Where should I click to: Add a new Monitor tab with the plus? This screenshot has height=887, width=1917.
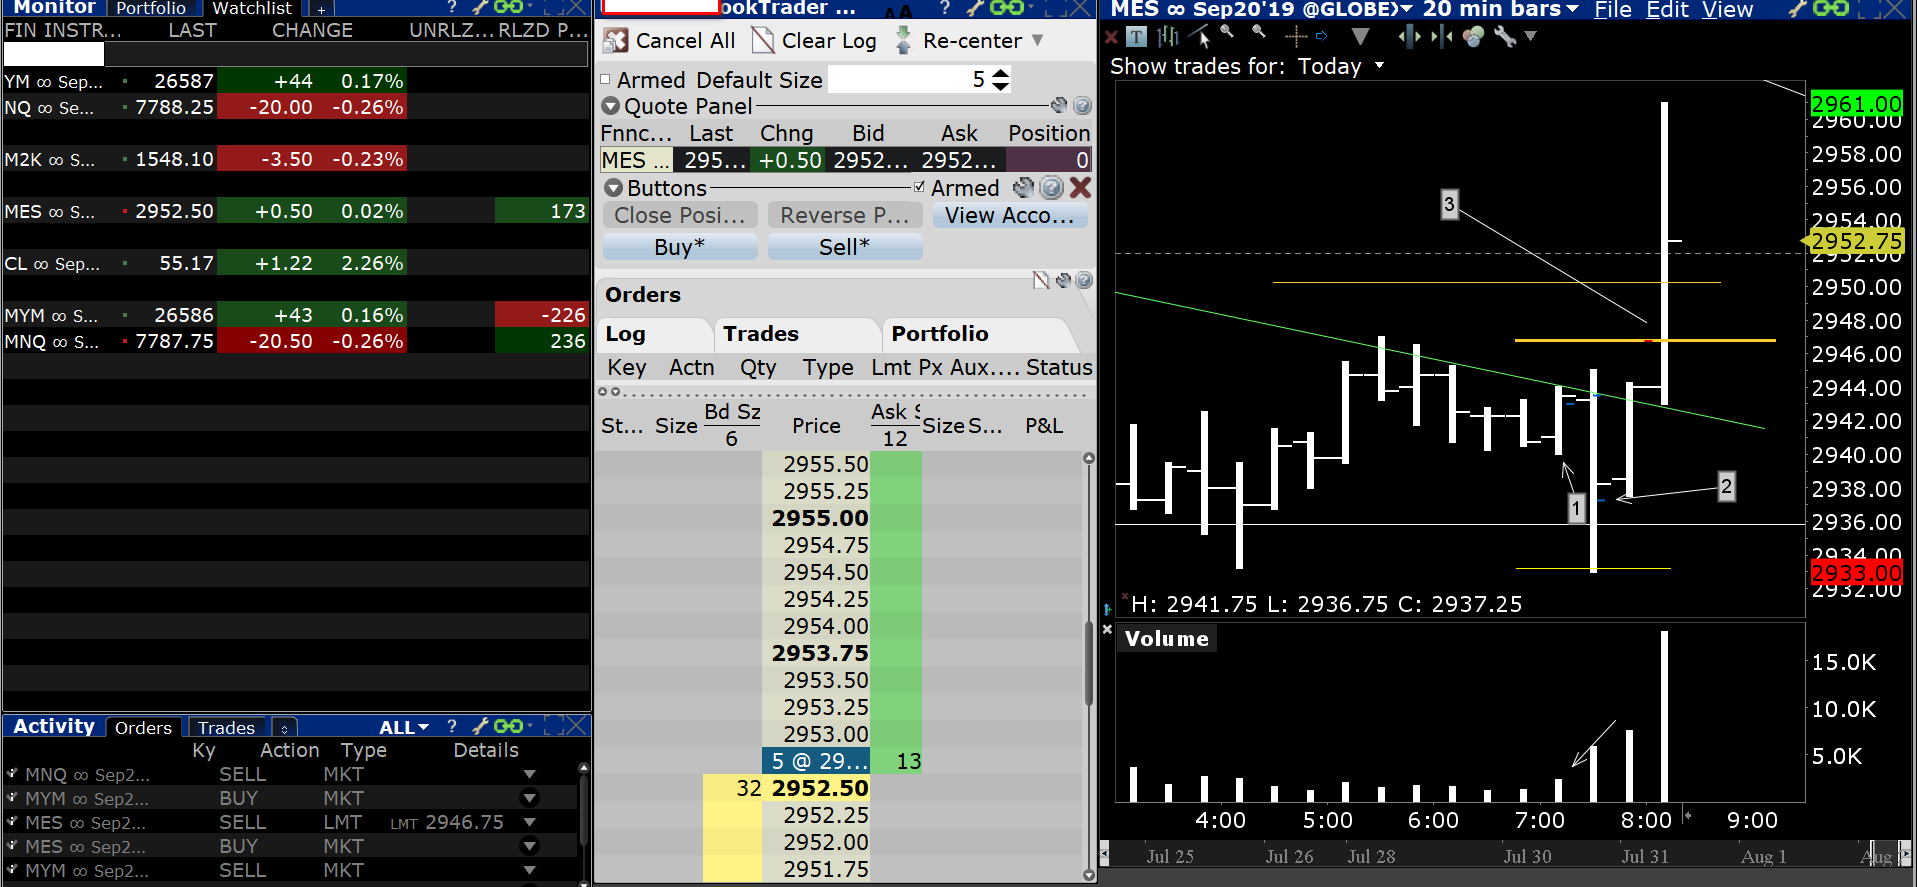[x=321, y=9]
